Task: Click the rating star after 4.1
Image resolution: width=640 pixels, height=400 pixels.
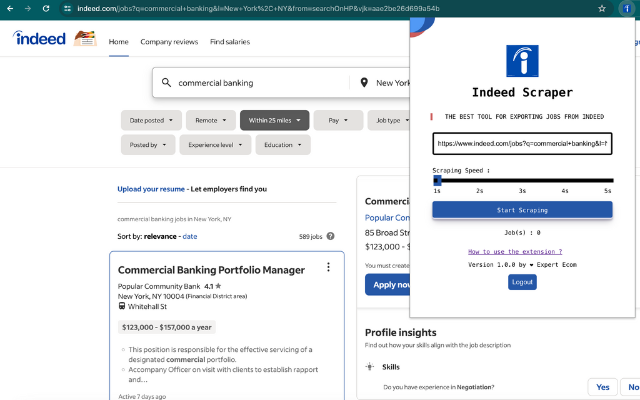Action: [218, 286]
